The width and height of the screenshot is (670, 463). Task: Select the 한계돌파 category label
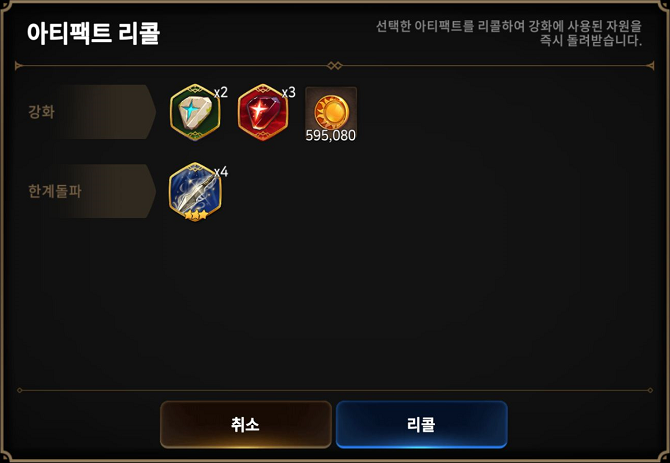click(x=55, y=191)
